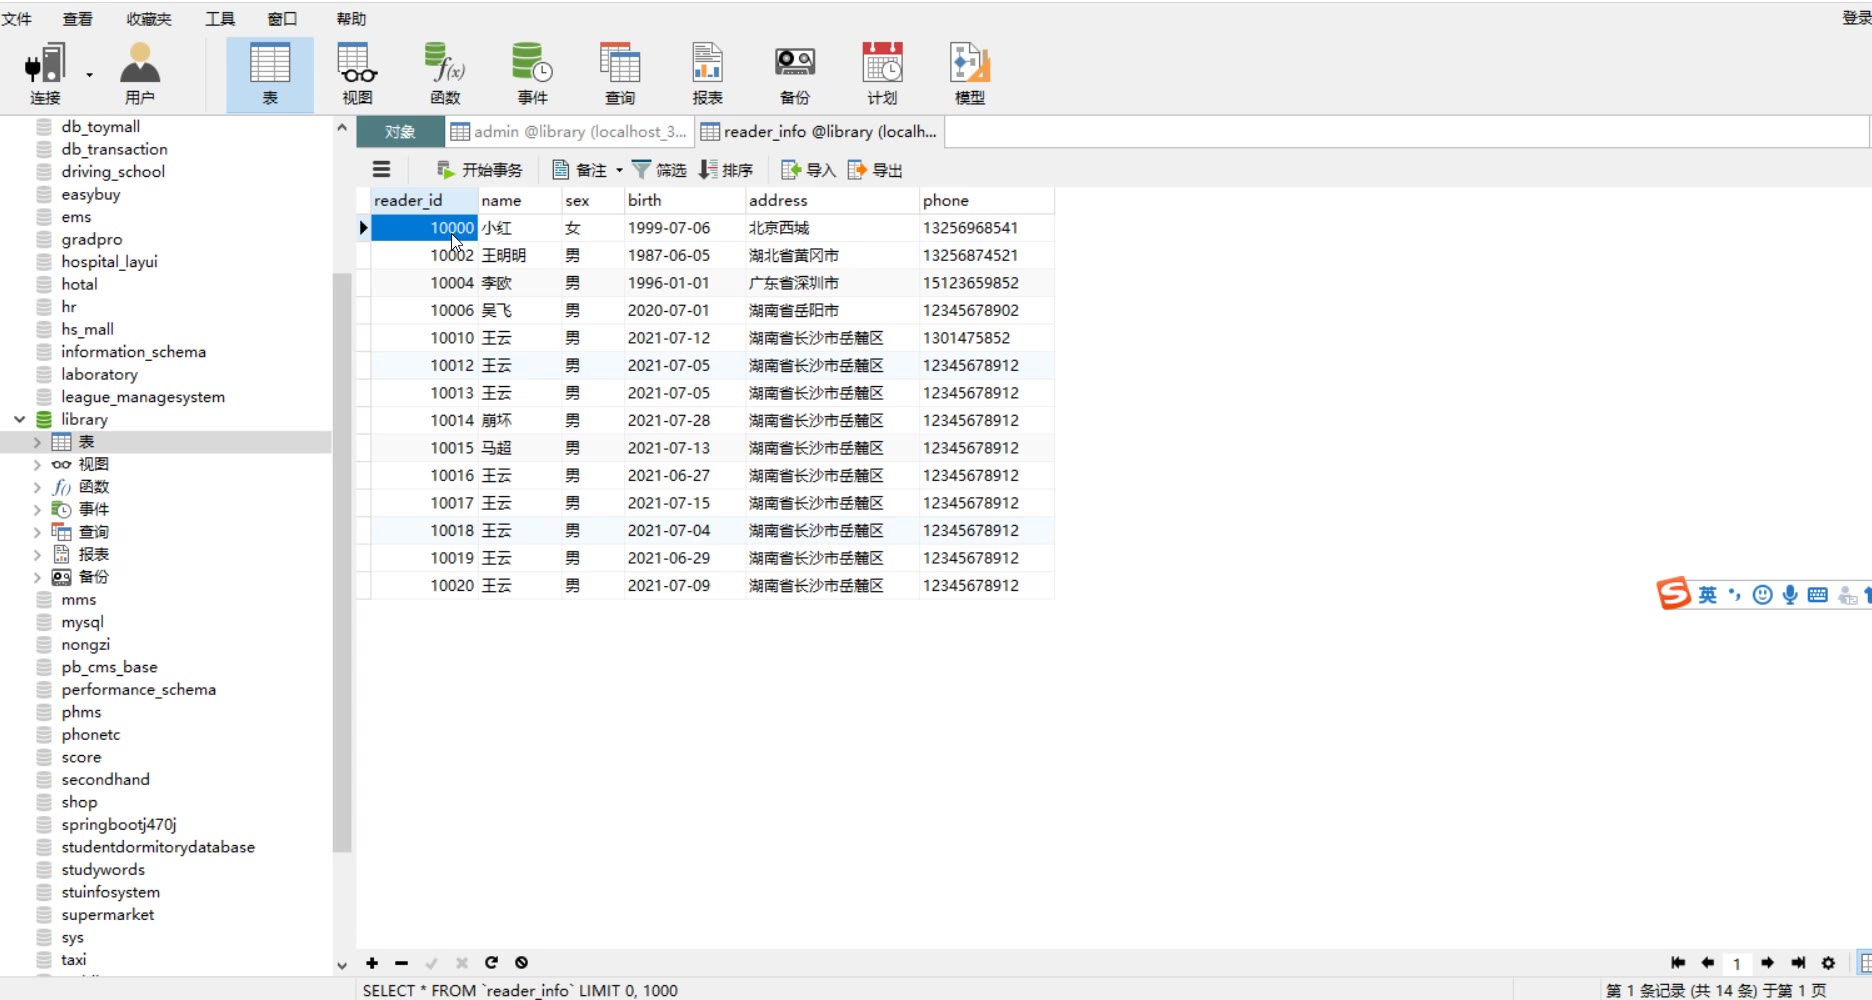Switch to the admin @library tab

(x=569, y=132)
